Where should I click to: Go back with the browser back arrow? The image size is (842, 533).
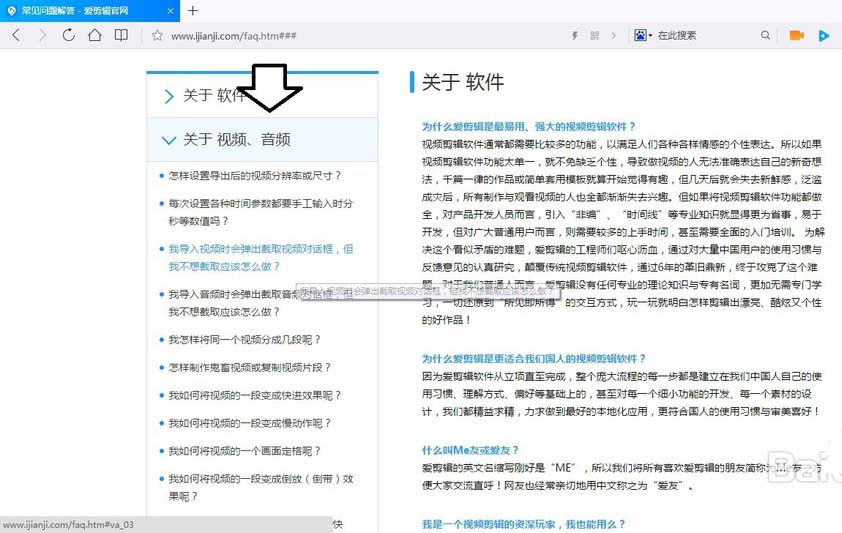(x=16, y=35)
